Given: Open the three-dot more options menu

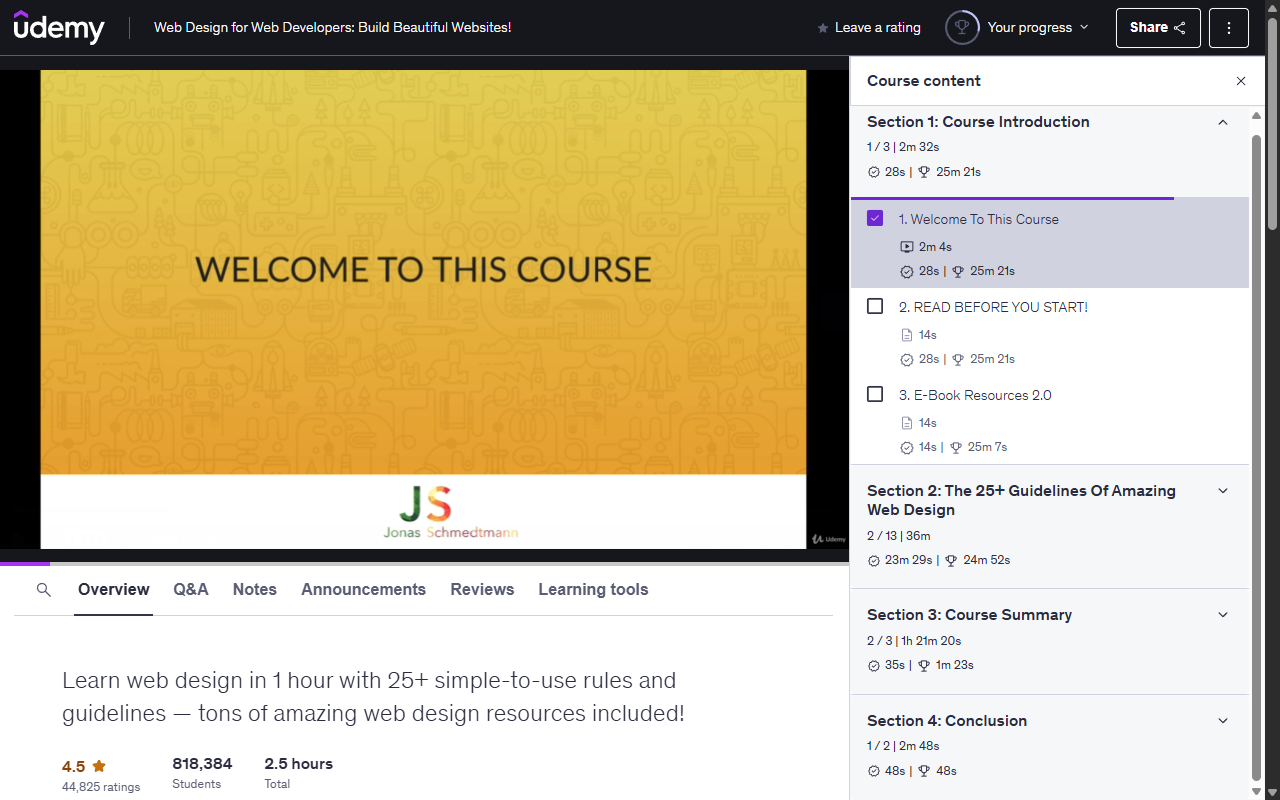Looking at the screenshot, I should pos(1229,28).
